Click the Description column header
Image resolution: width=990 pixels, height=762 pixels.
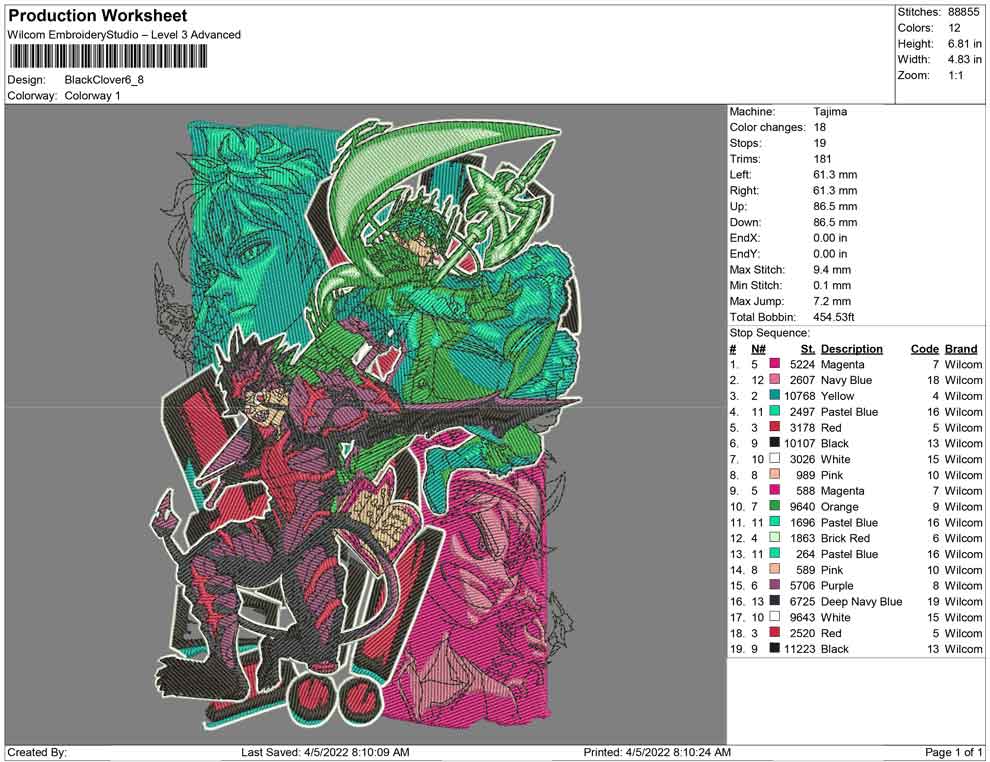[852, 349]
